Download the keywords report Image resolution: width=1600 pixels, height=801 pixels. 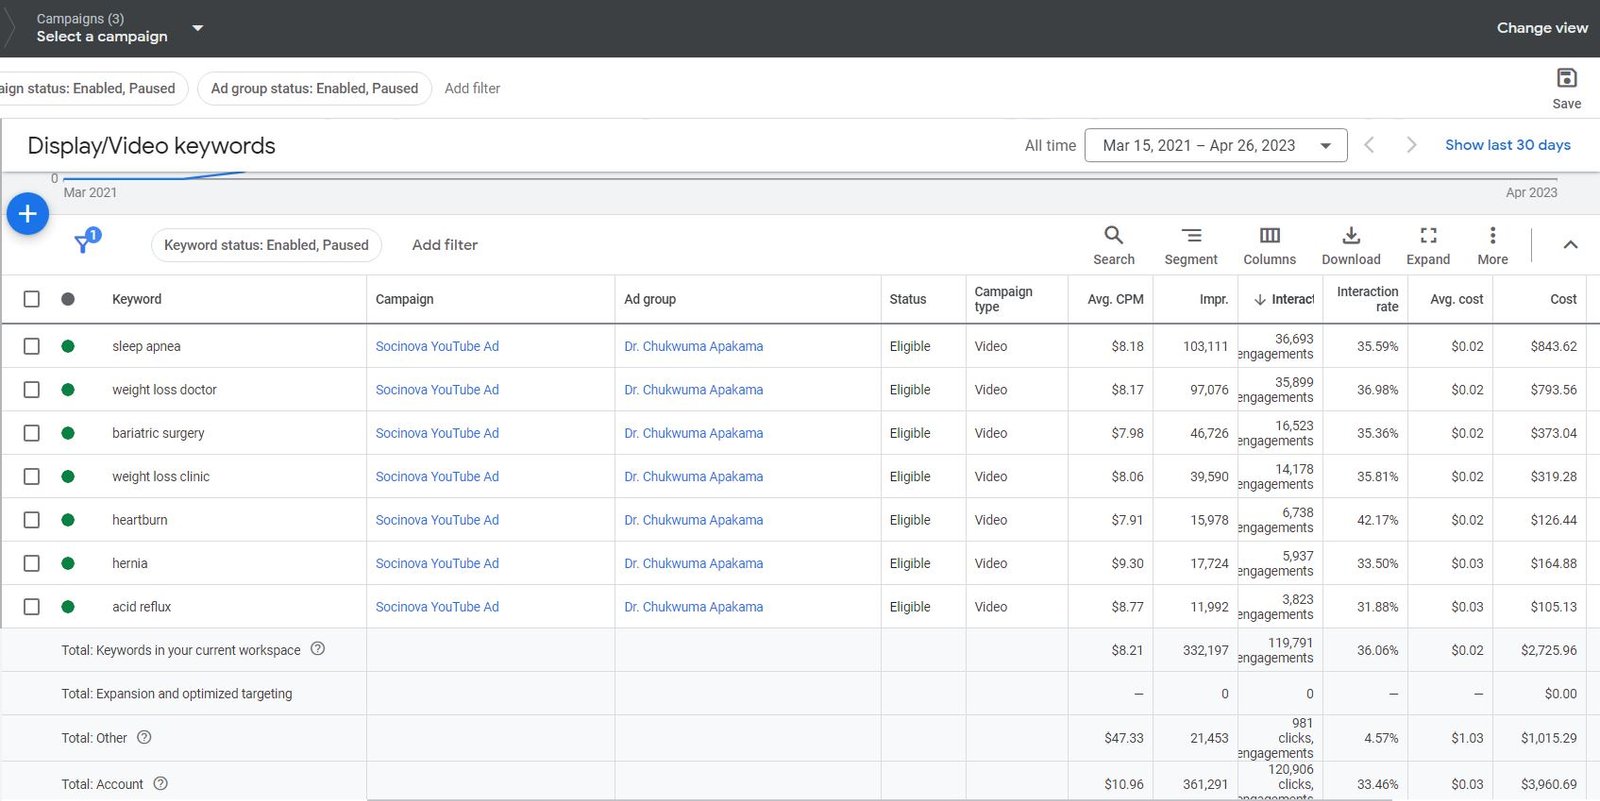click(x=1350, y=244)
